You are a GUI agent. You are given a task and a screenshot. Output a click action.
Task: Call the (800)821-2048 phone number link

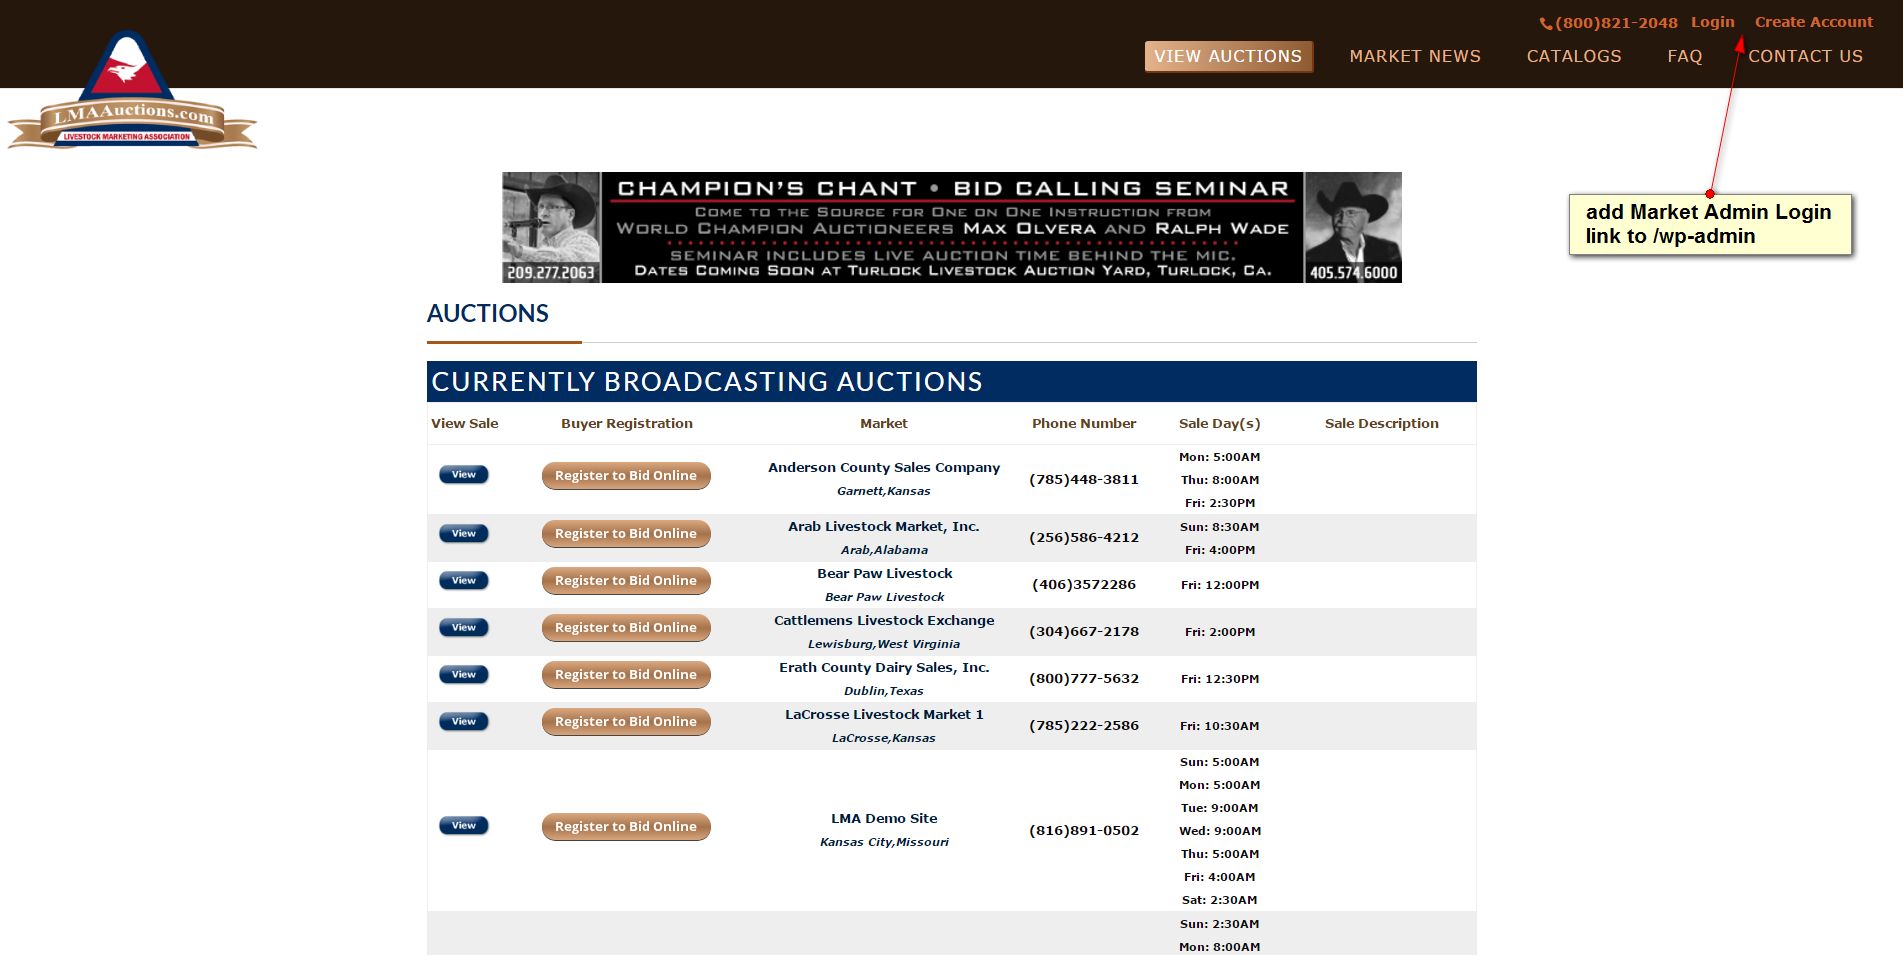tap(1609, 23)
